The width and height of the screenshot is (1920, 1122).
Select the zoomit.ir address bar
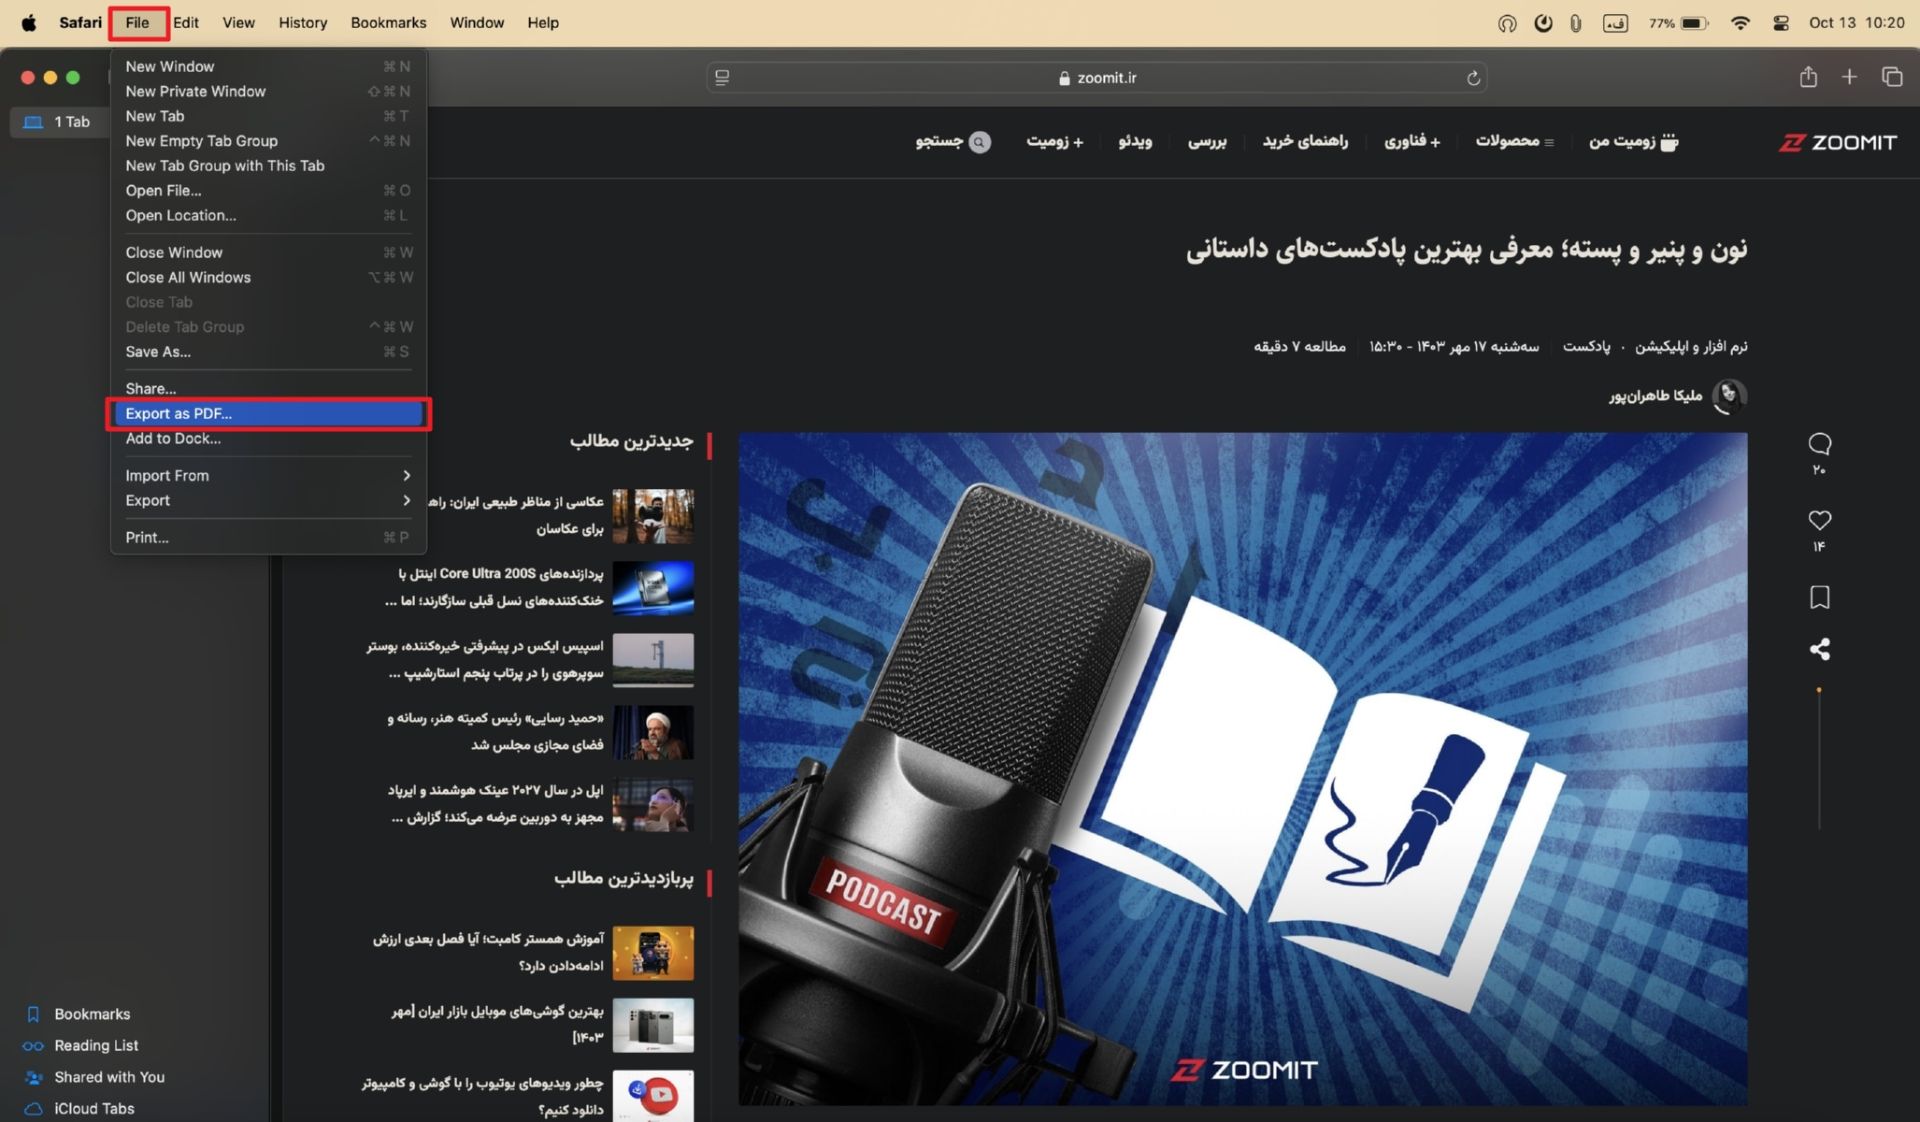click(1106, 76)
